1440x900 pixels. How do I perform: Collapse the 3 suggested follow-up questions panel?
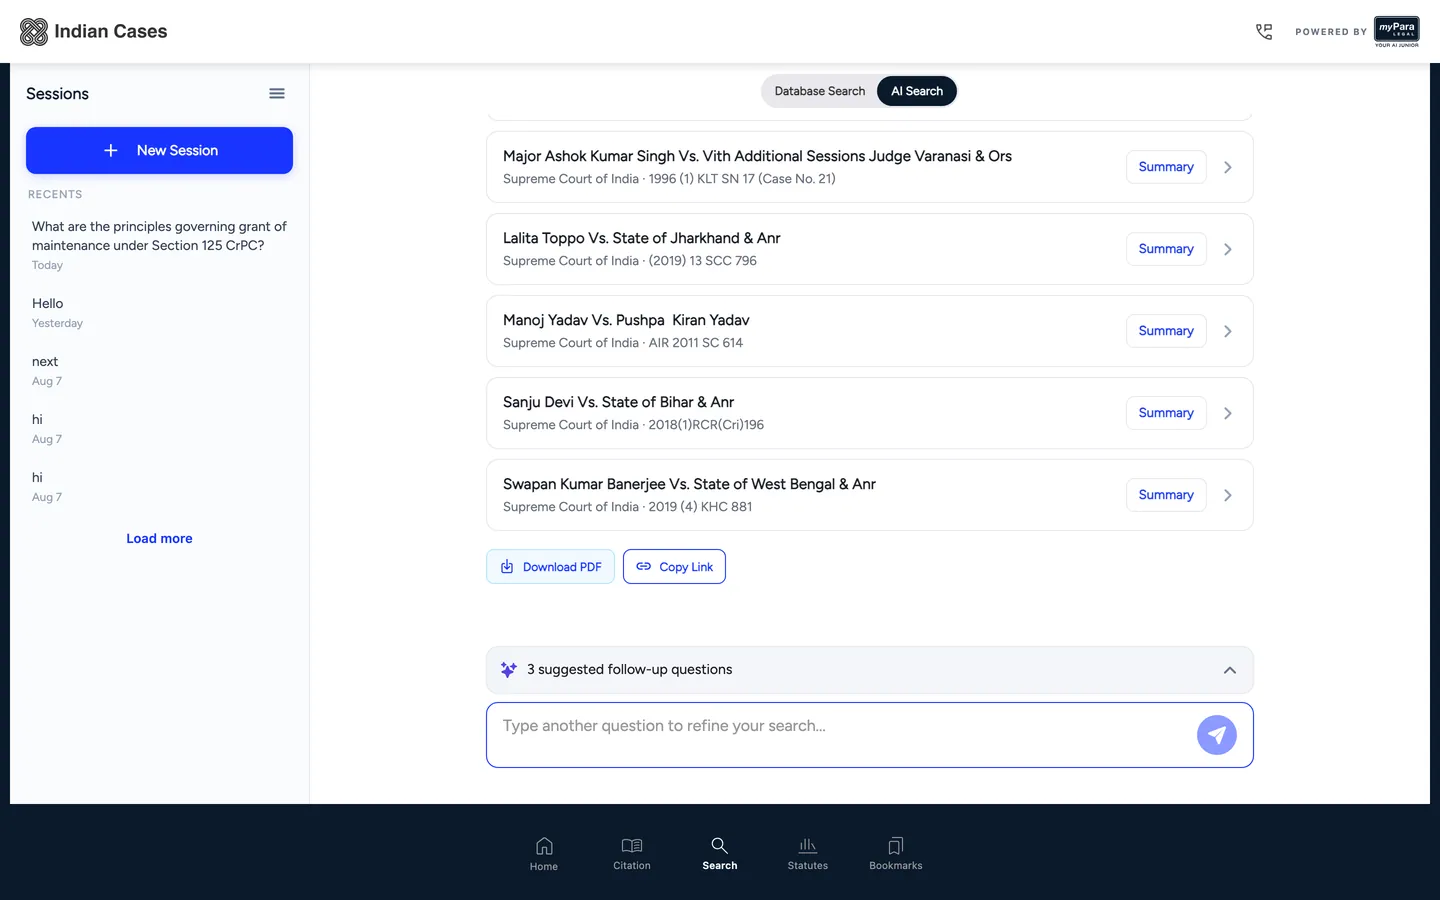(x=1230, y=670)
